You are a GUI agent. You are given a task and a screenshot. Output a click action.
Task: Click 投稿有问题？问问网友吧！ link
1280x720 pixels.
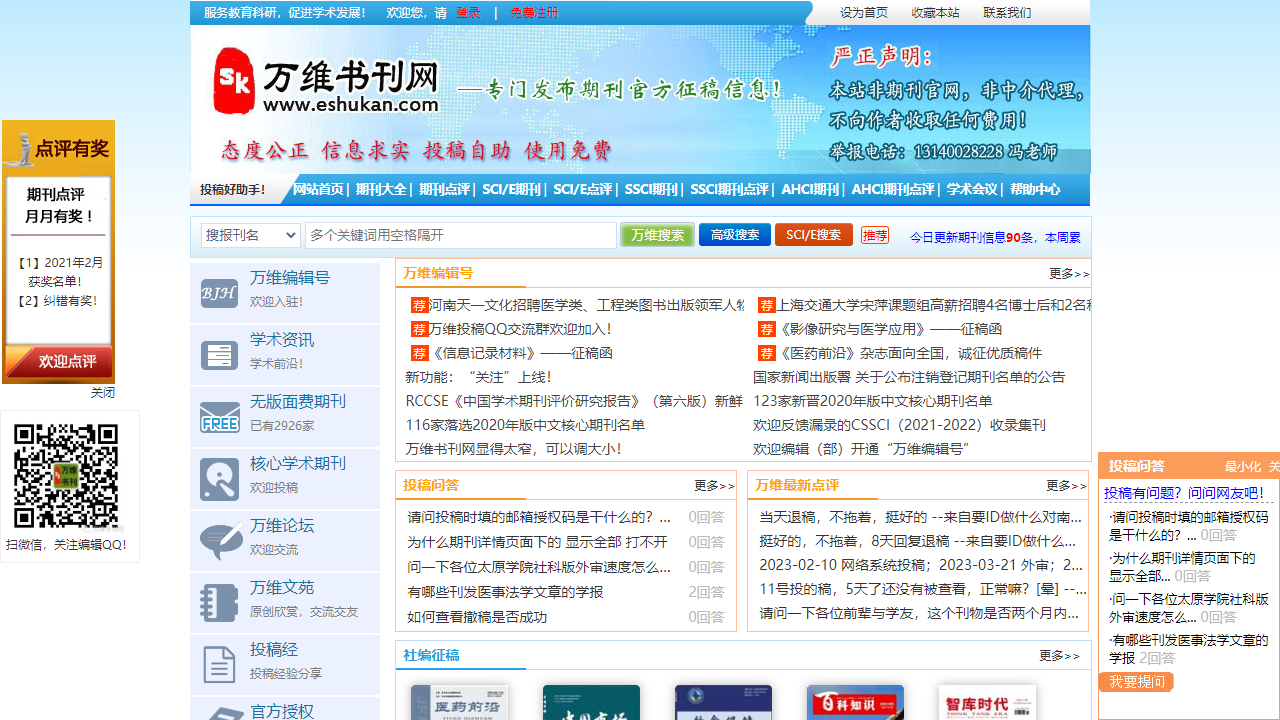click(1184, 493)
